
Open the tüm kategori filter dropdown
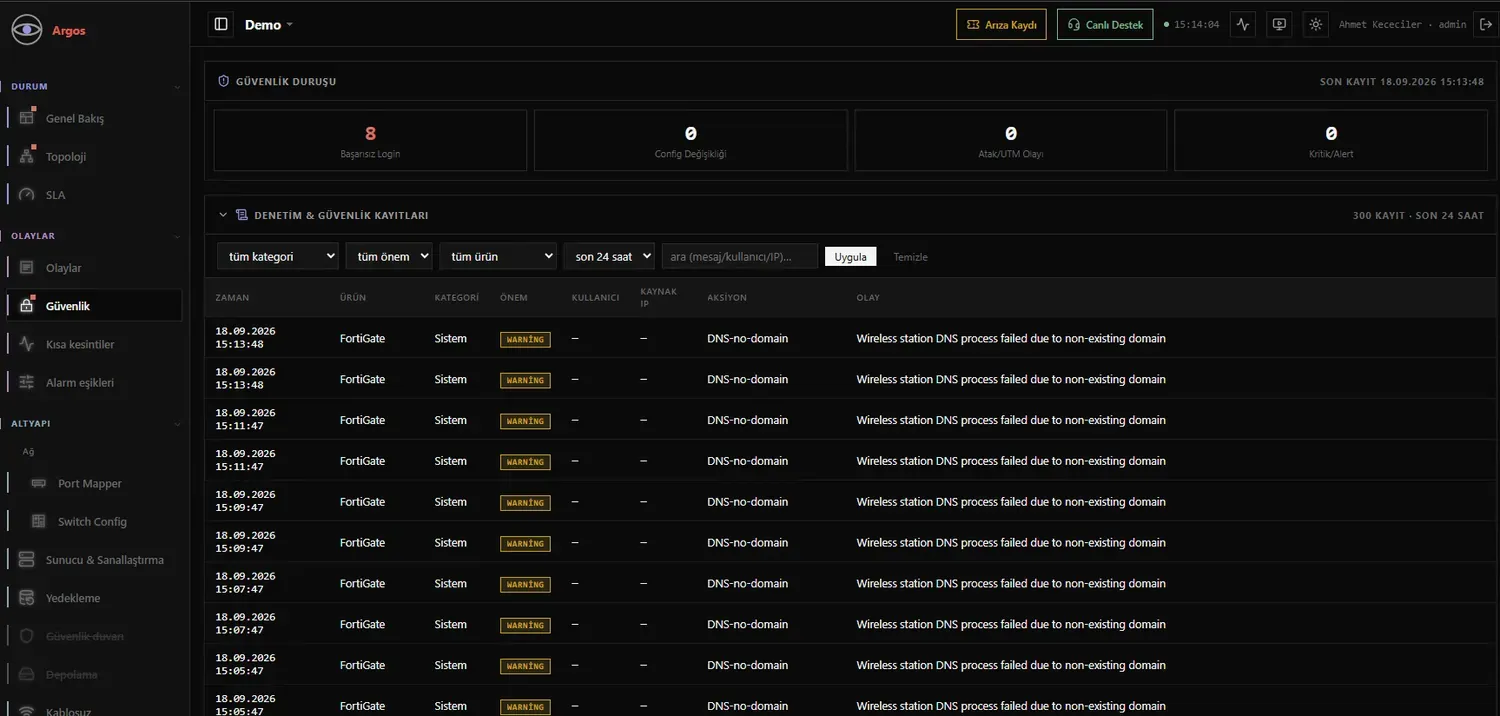(278, 257)
